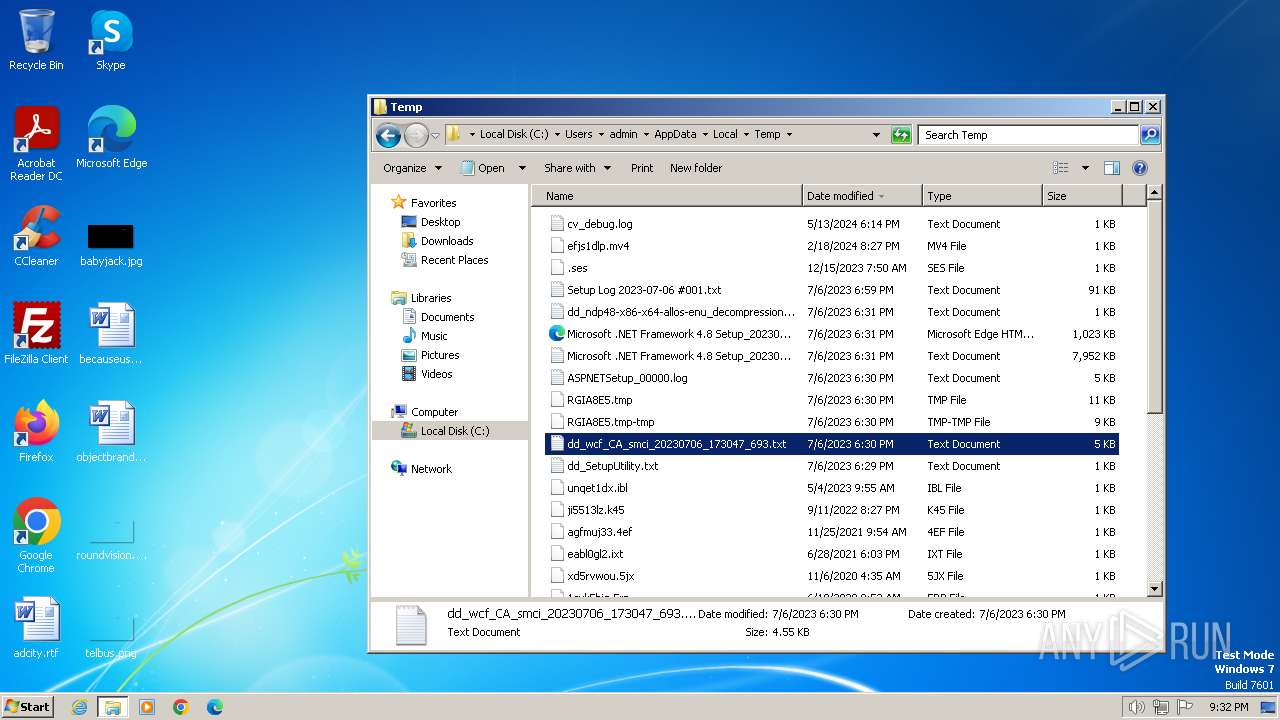Open the Pictures library
The image size is (1280, 720).
(439, 355)
